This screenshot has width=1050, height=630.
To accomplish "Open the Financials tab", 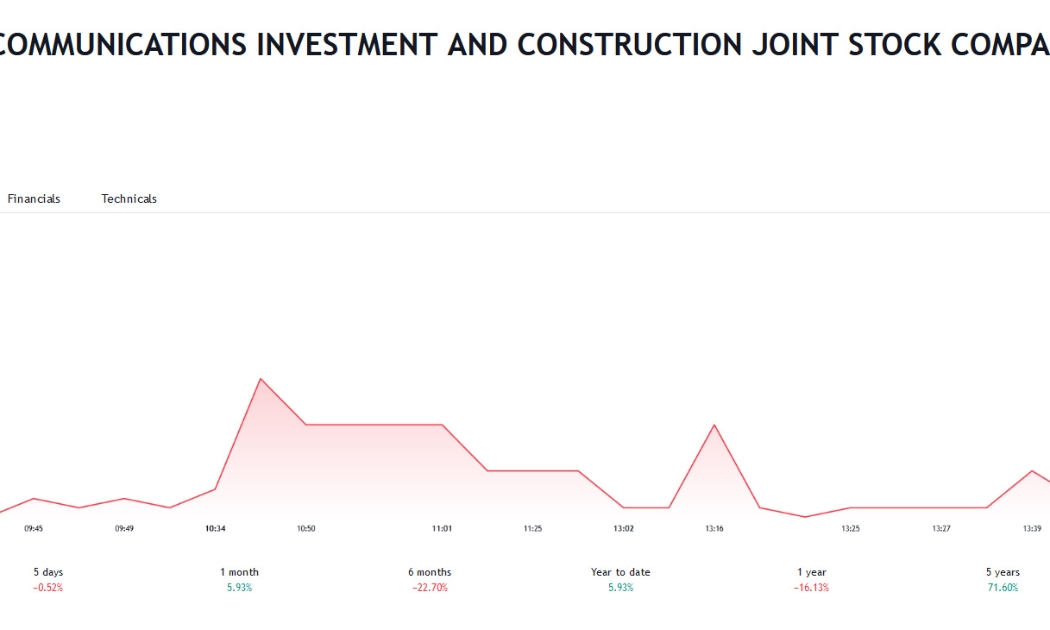I will tap(33, 199).
